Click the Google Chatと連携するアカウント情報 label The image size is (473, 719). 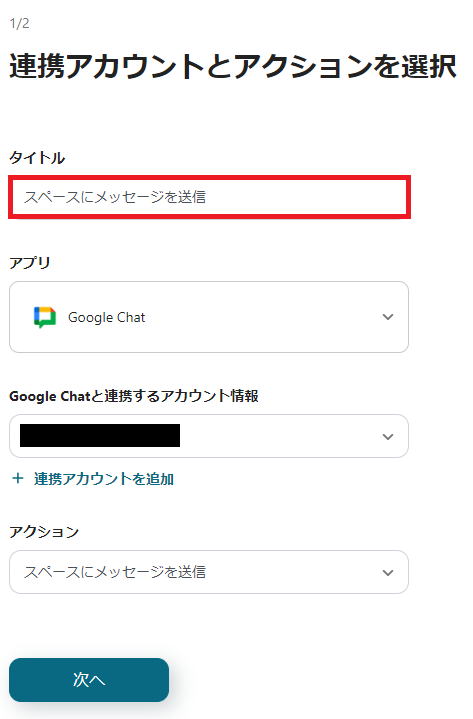pos(134,396)
